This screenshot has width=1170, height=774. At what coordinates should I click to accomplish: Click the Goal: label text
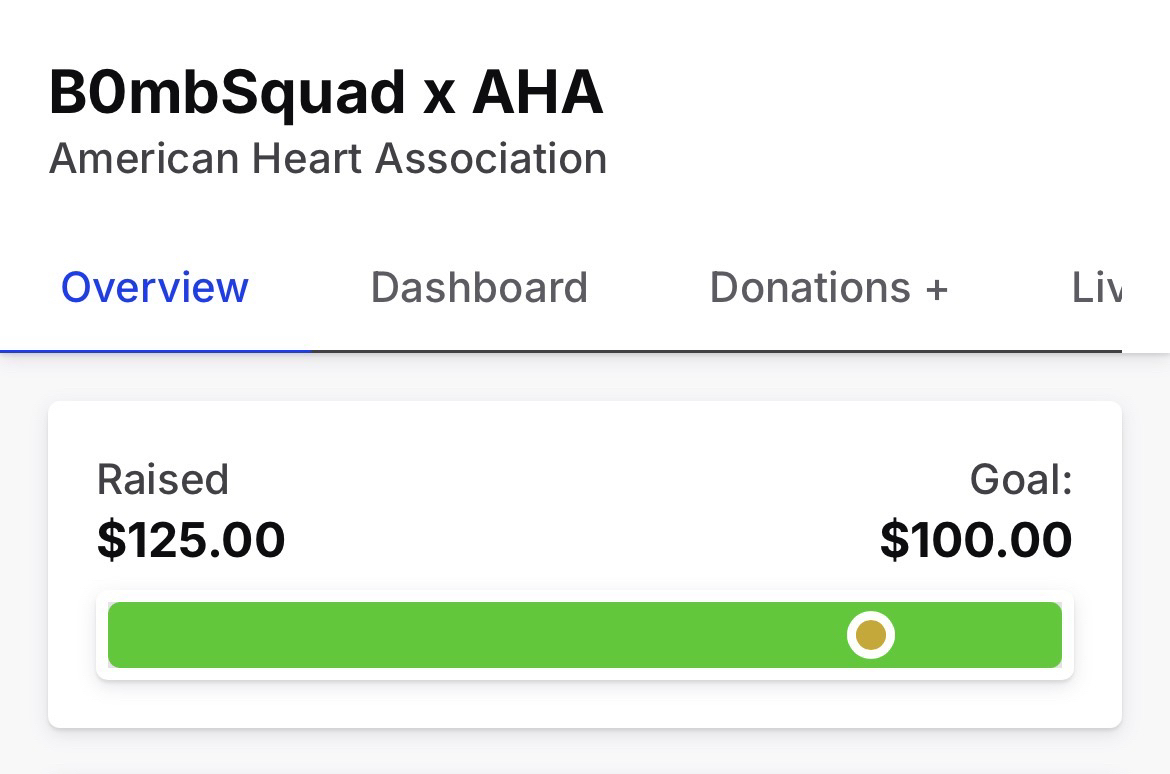coord(1021,480)
